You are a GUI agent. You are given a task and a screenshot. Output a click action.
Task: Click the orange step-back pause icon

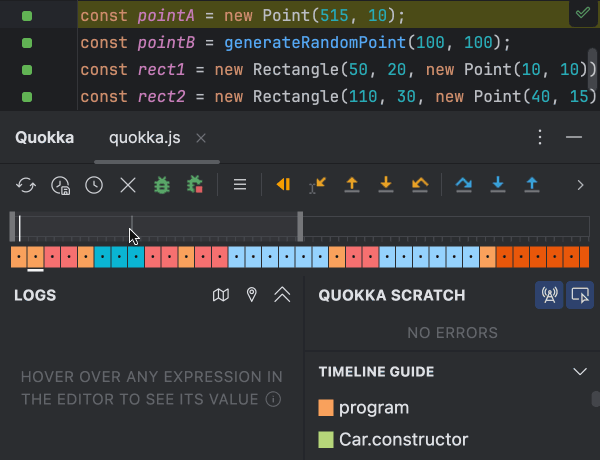tap(284, 184)
